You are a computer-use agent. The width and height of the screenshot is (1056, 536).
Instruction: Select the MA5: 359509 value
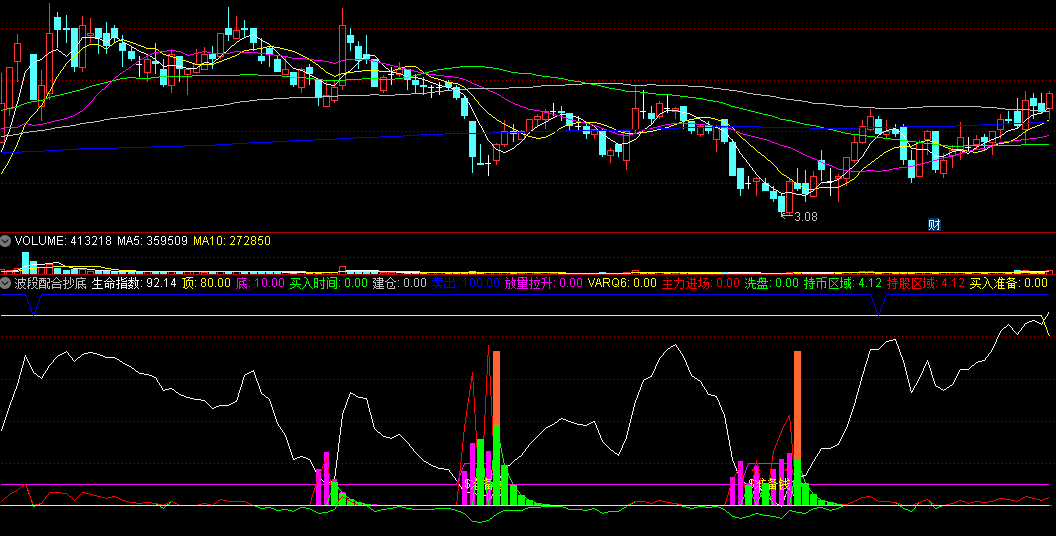click(152, 240)
